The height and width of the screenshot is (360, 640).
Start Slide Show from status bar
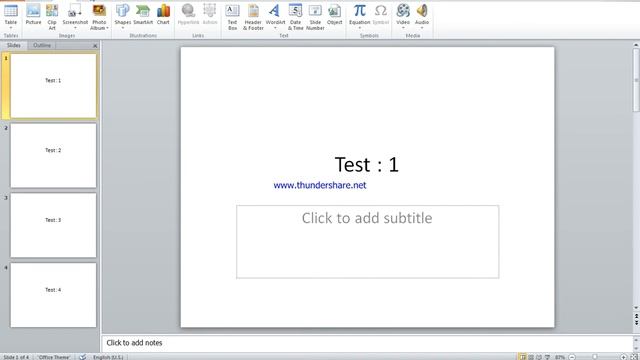point(547,357)
